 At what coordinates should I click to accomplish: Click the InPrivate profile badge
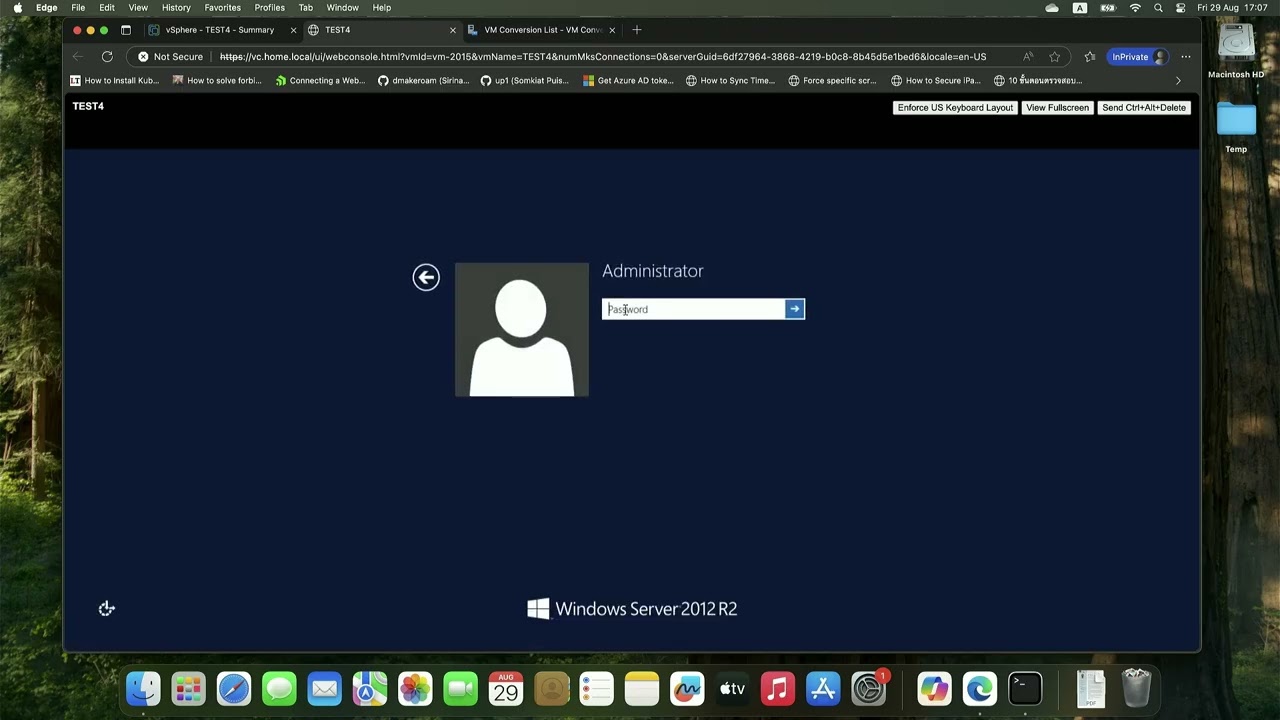point(1139,57)
